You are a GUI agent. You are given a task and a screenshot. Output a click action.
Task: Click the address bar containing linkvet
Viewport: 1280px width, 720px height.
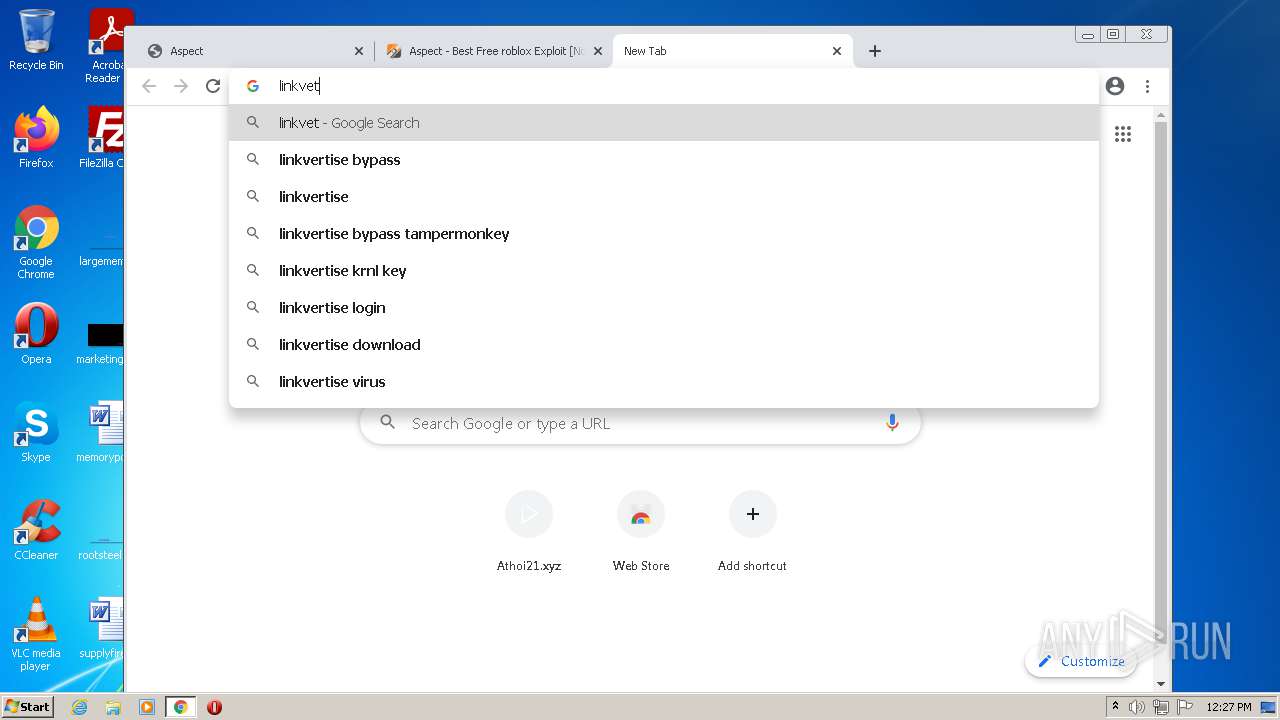663,86
